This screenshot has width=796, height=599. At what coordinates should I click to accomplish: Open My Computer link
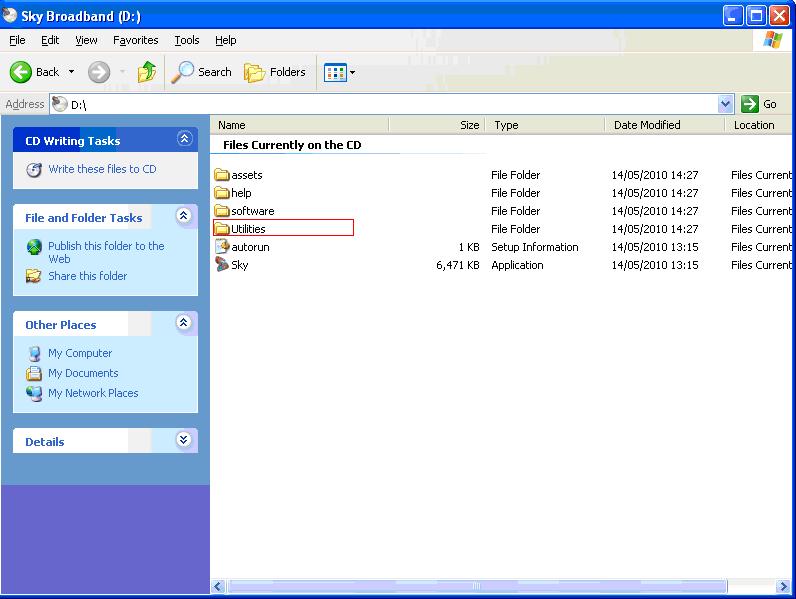(x=80, y=353)
